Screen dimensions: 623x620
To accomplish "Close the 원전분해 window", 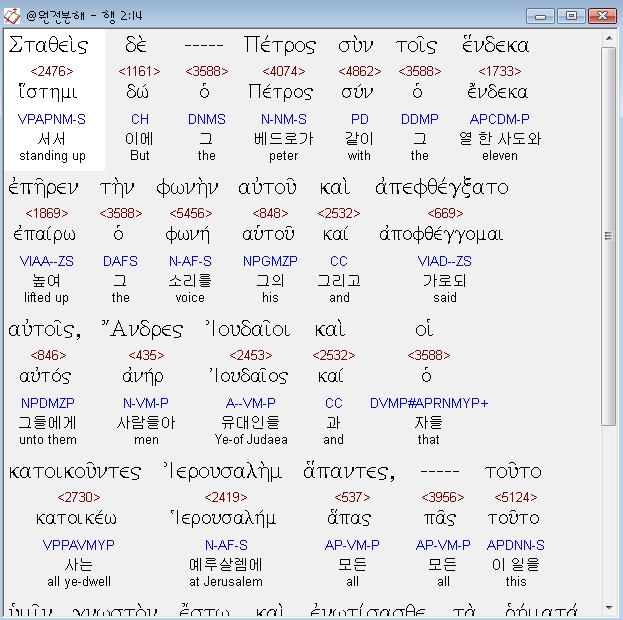I will pyautogui.click(x=602, y=16).
